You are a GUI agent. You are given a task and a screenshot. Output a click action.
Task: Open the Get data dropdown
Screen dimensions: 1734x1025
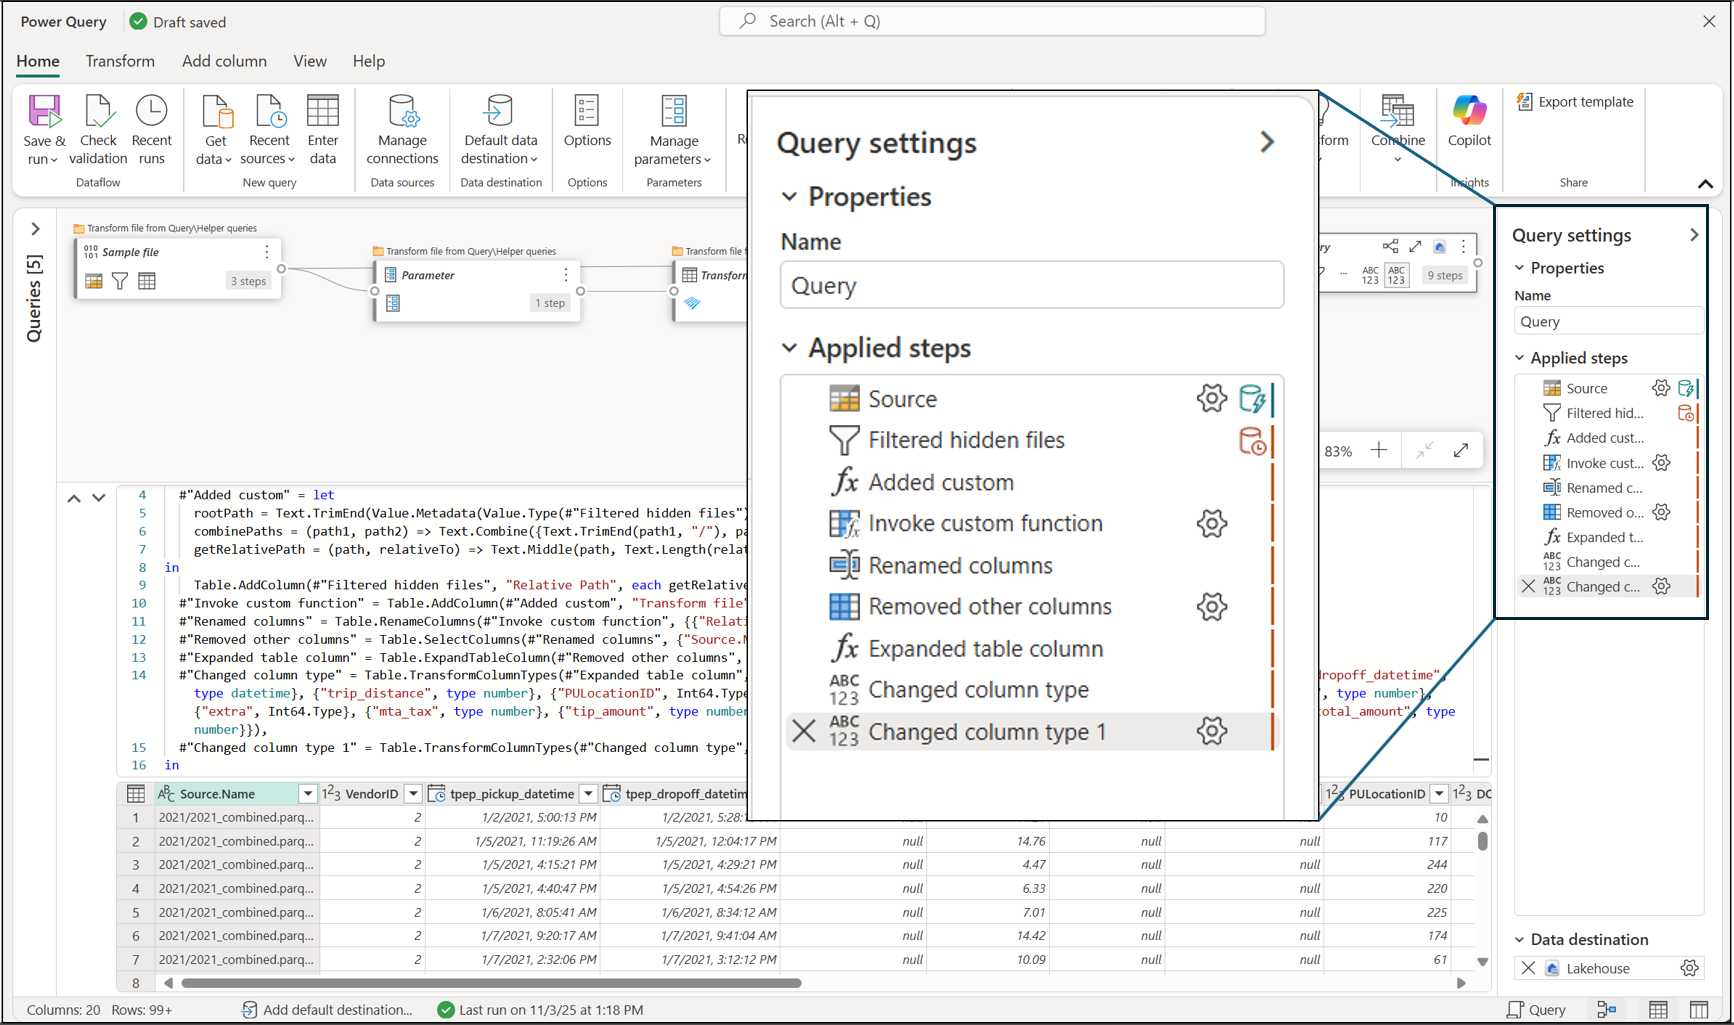(228, 160)
